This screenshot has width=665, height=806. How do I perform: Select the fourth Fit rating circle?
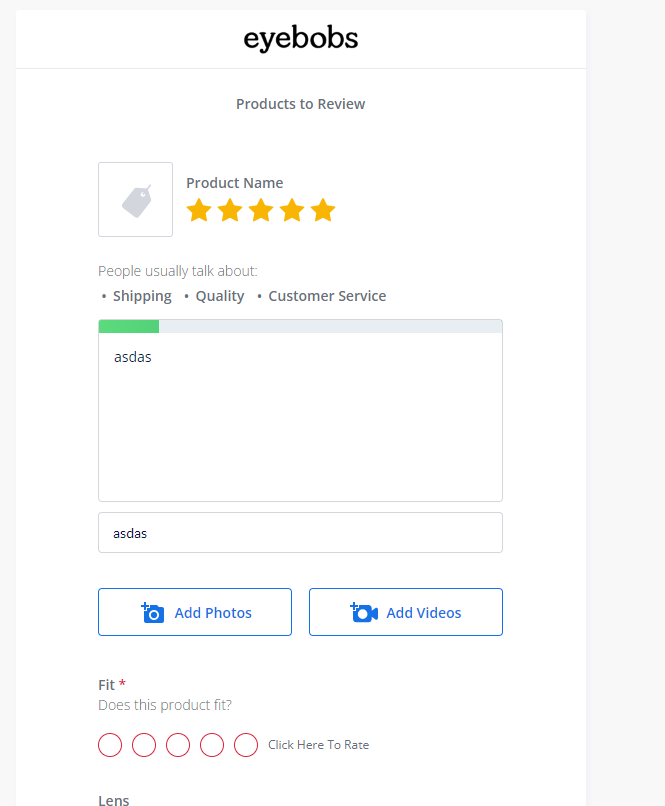212,745
